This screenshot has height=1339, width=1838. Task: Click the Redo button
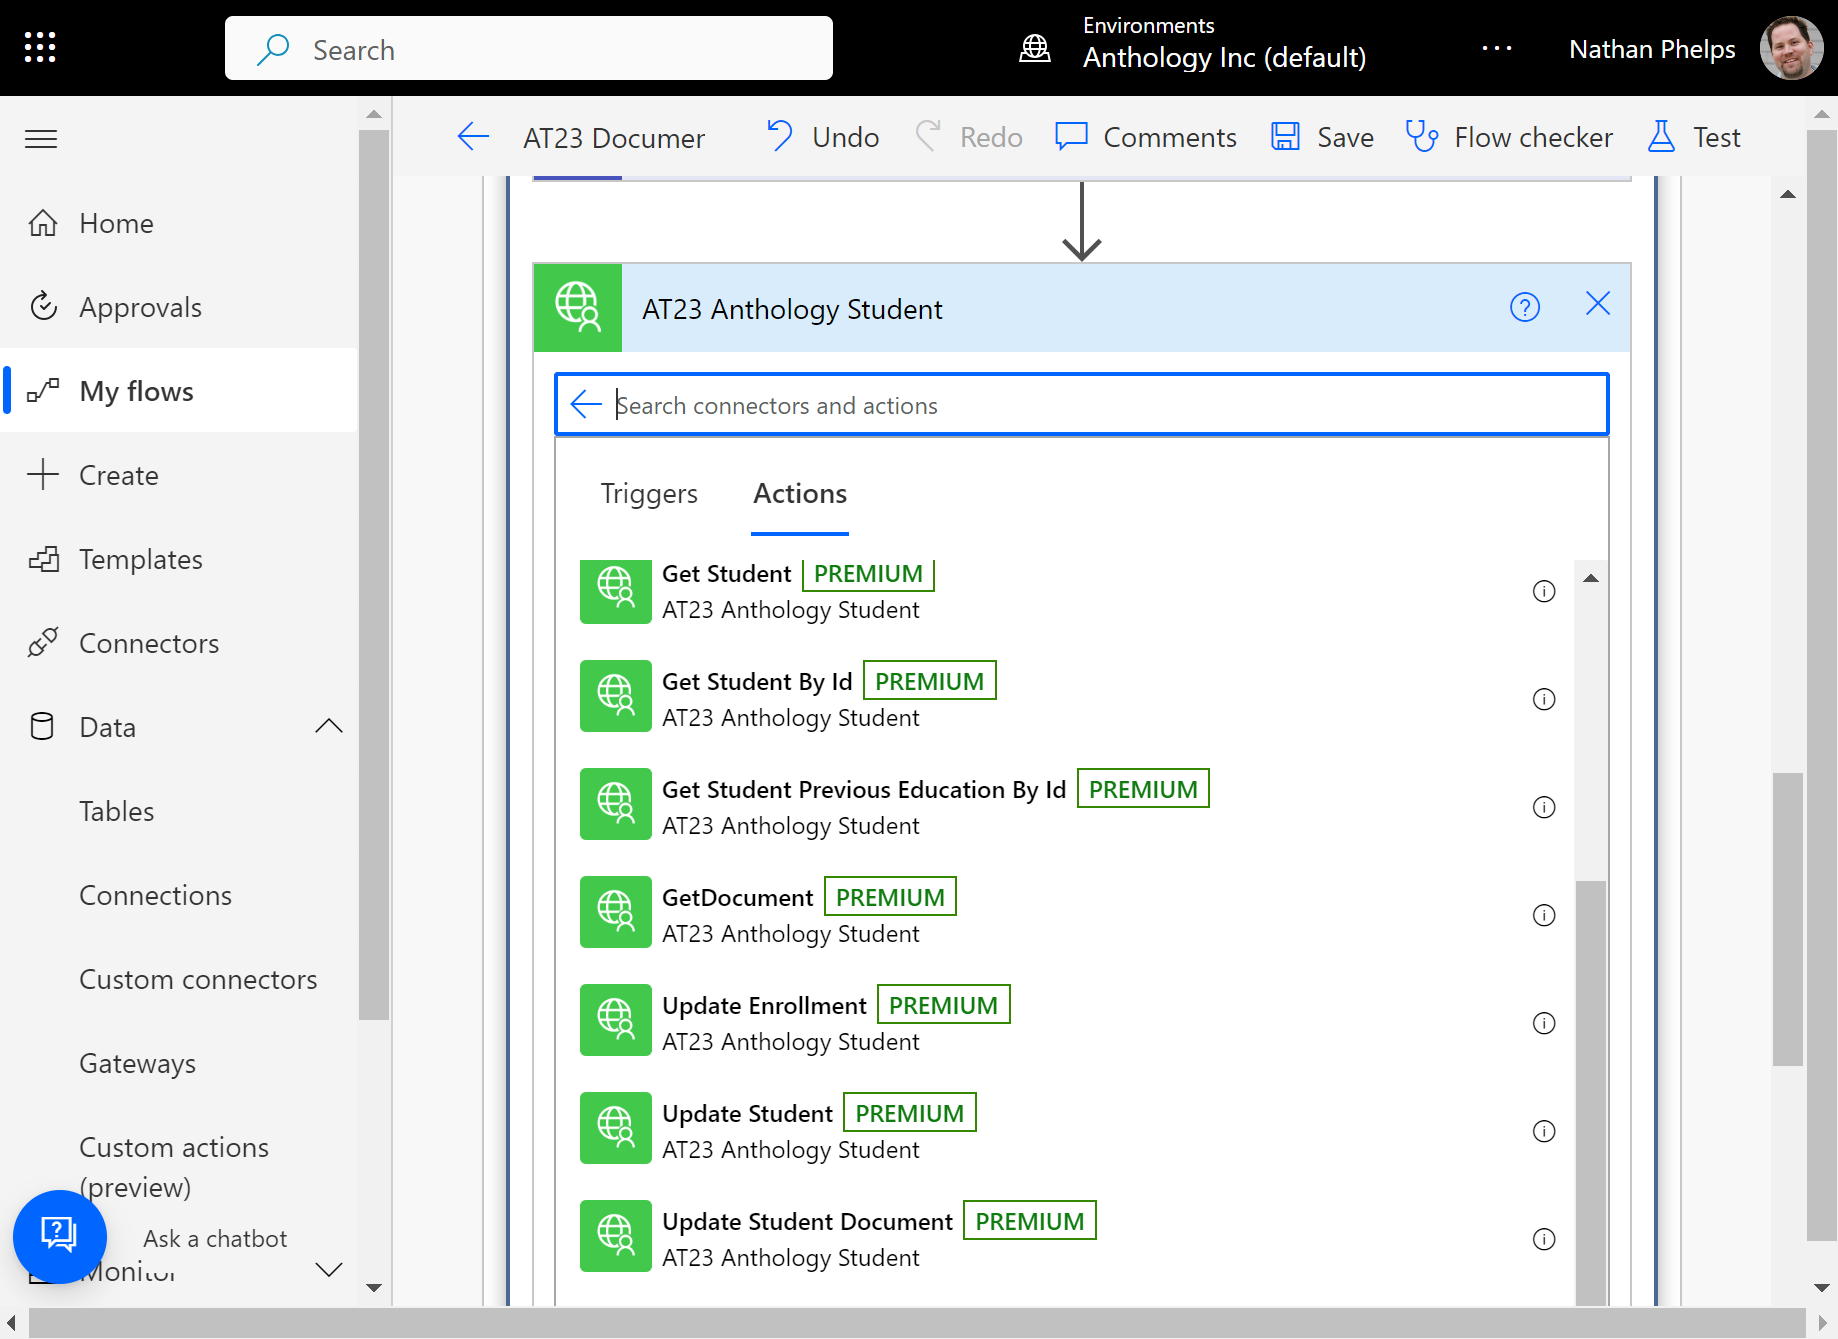tap(969, 137)
